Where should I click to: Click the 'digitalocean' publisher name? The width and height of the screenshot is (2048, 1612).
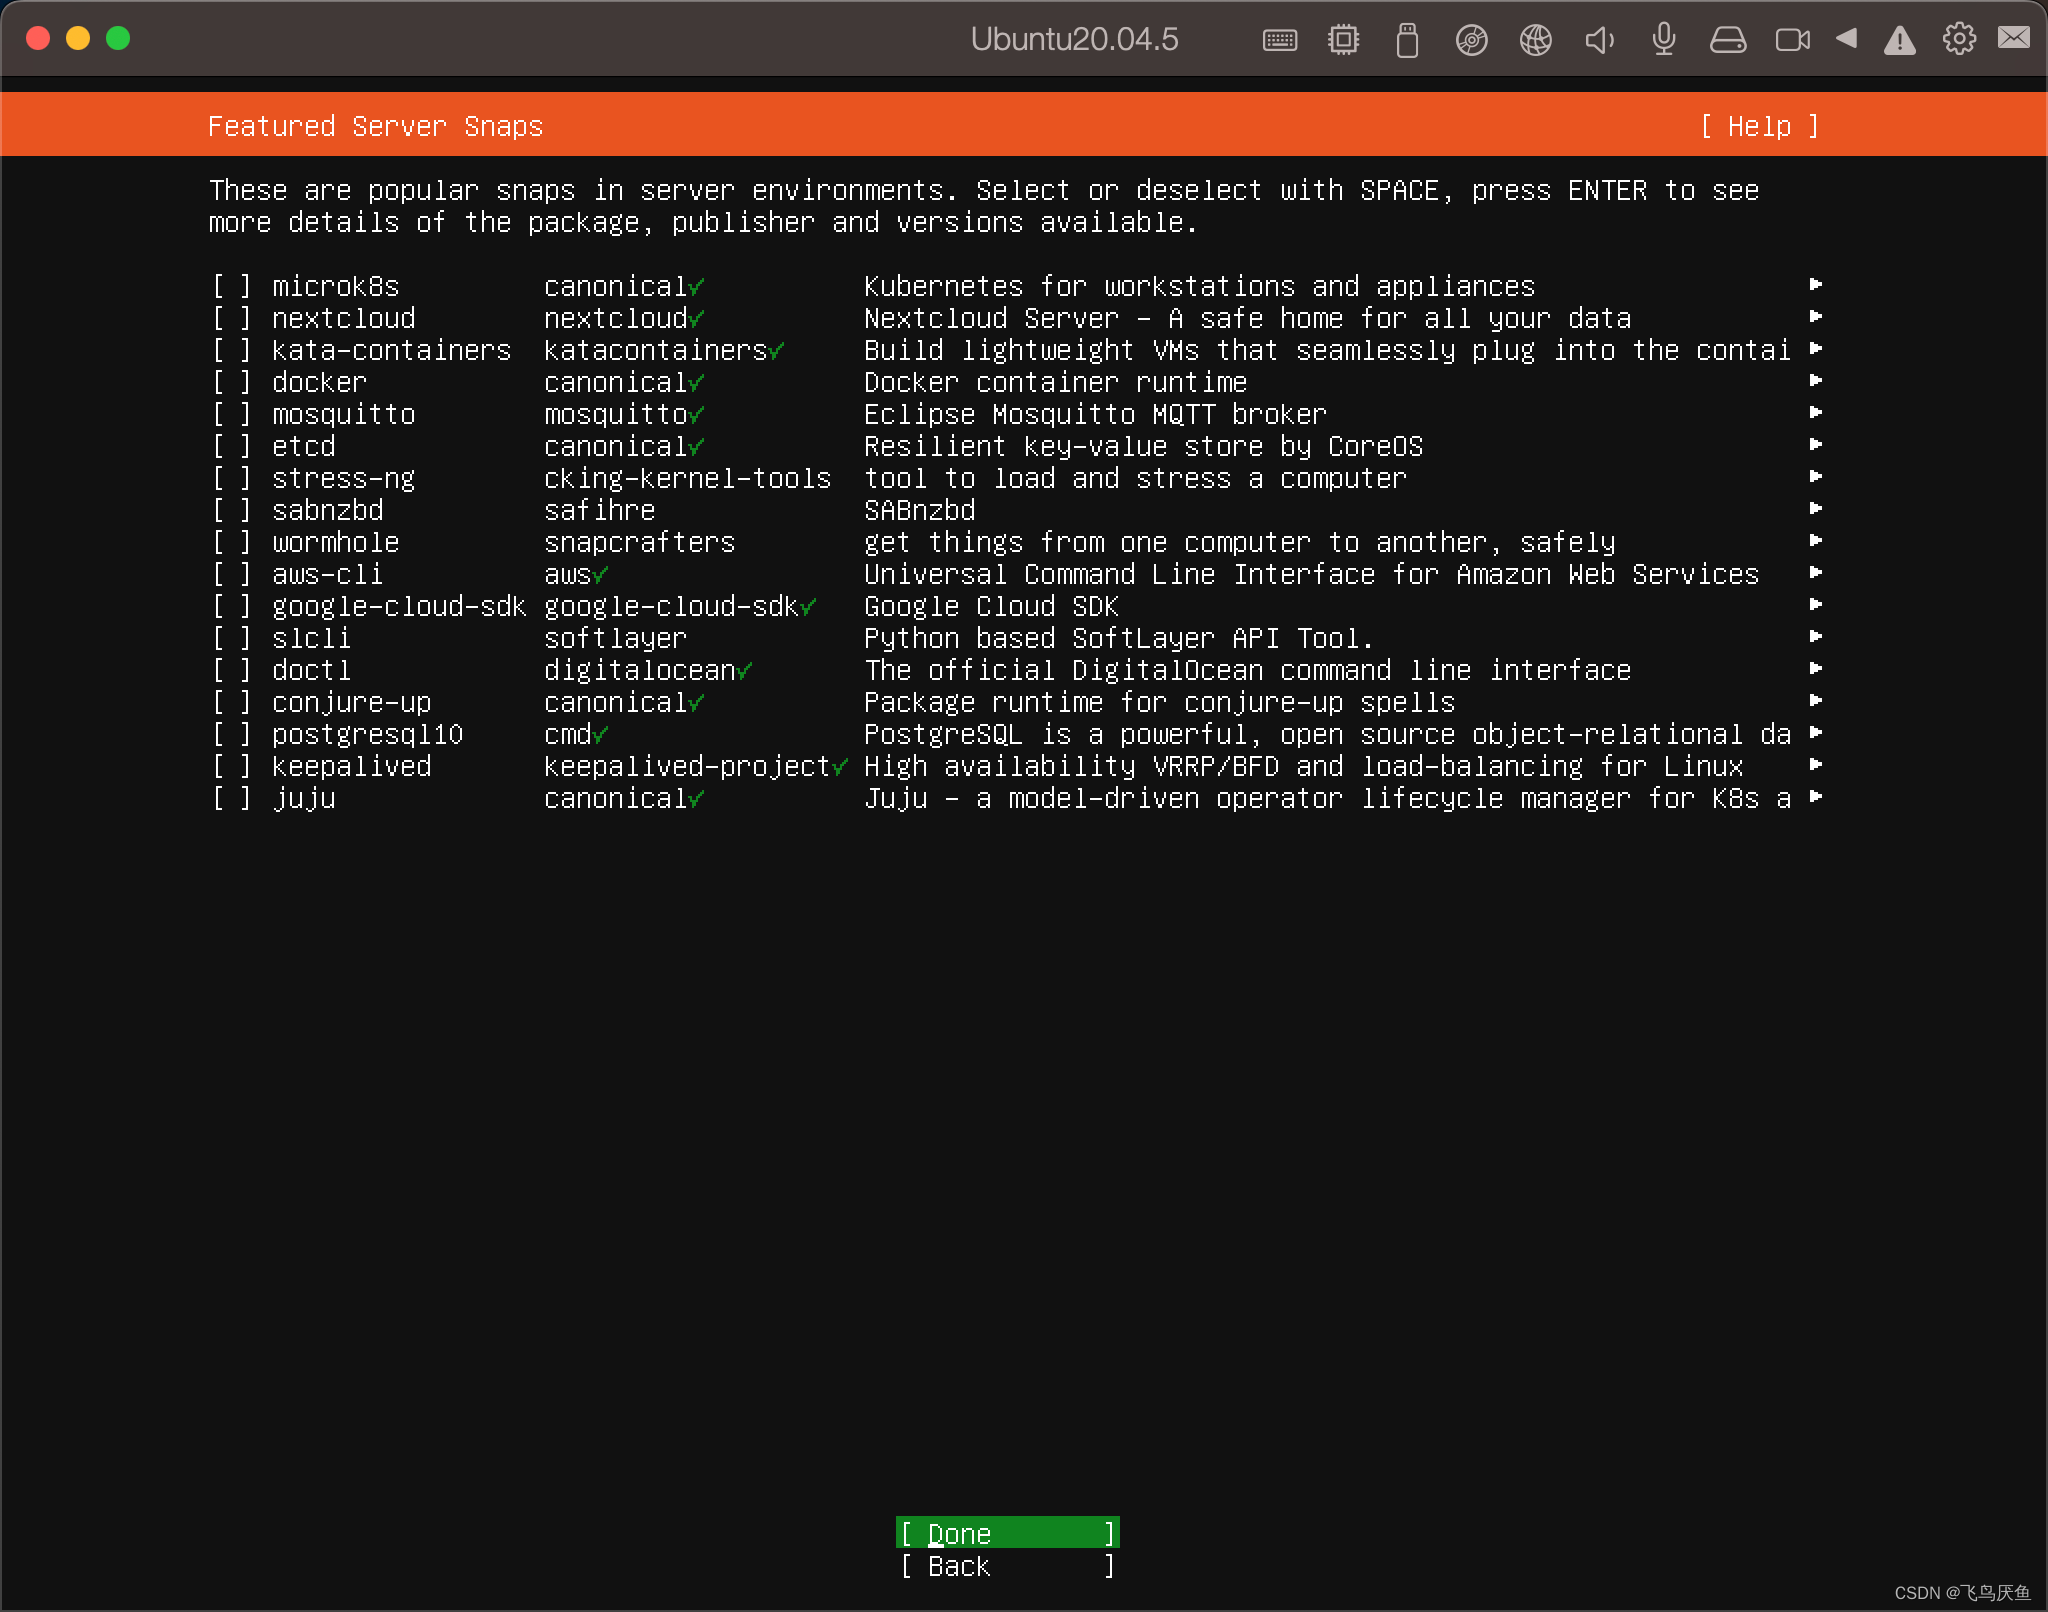[x=640, y=671]
